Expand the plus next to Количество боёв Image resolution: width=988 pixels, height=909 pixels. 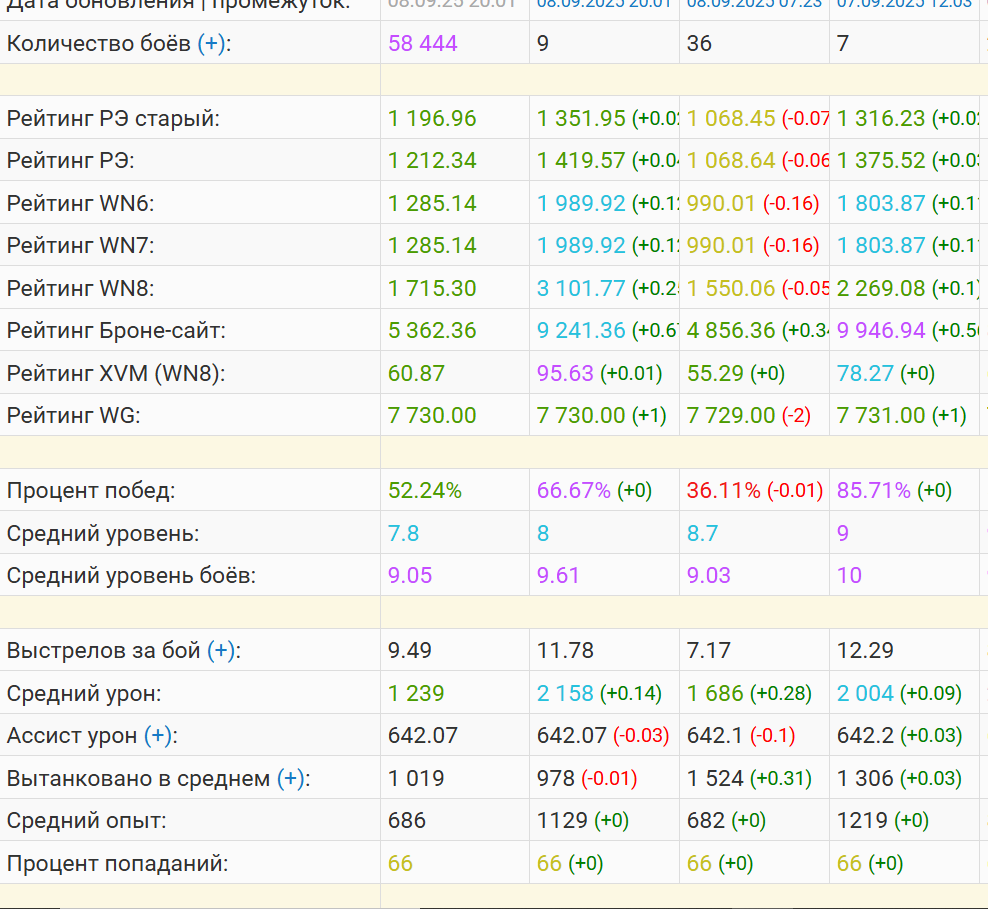click(x=211, y=44)
